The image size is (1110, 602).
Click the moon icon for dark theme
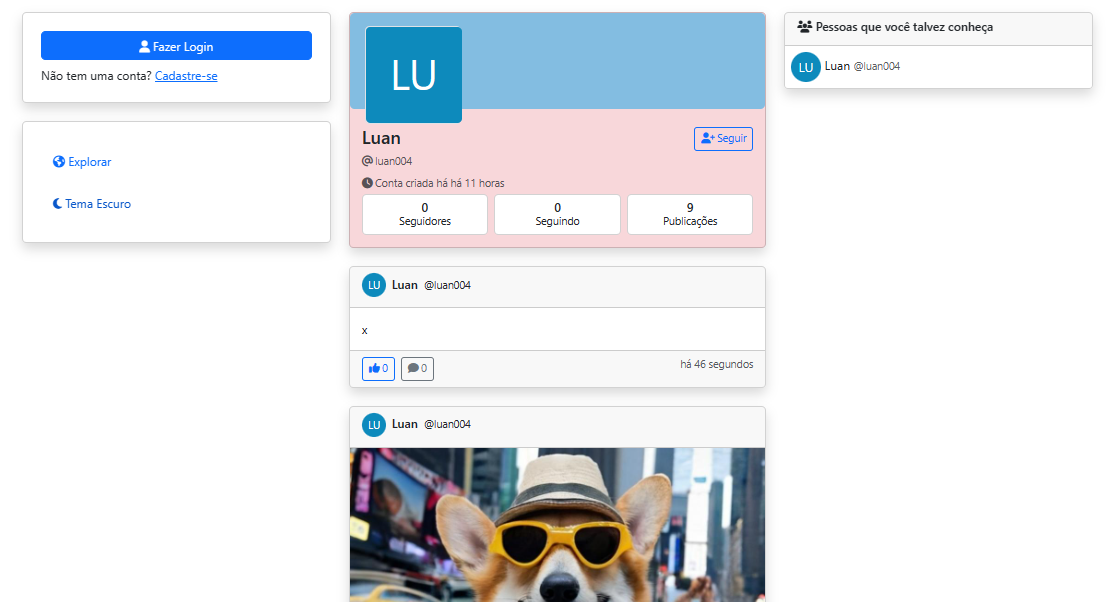pos(58,204)
